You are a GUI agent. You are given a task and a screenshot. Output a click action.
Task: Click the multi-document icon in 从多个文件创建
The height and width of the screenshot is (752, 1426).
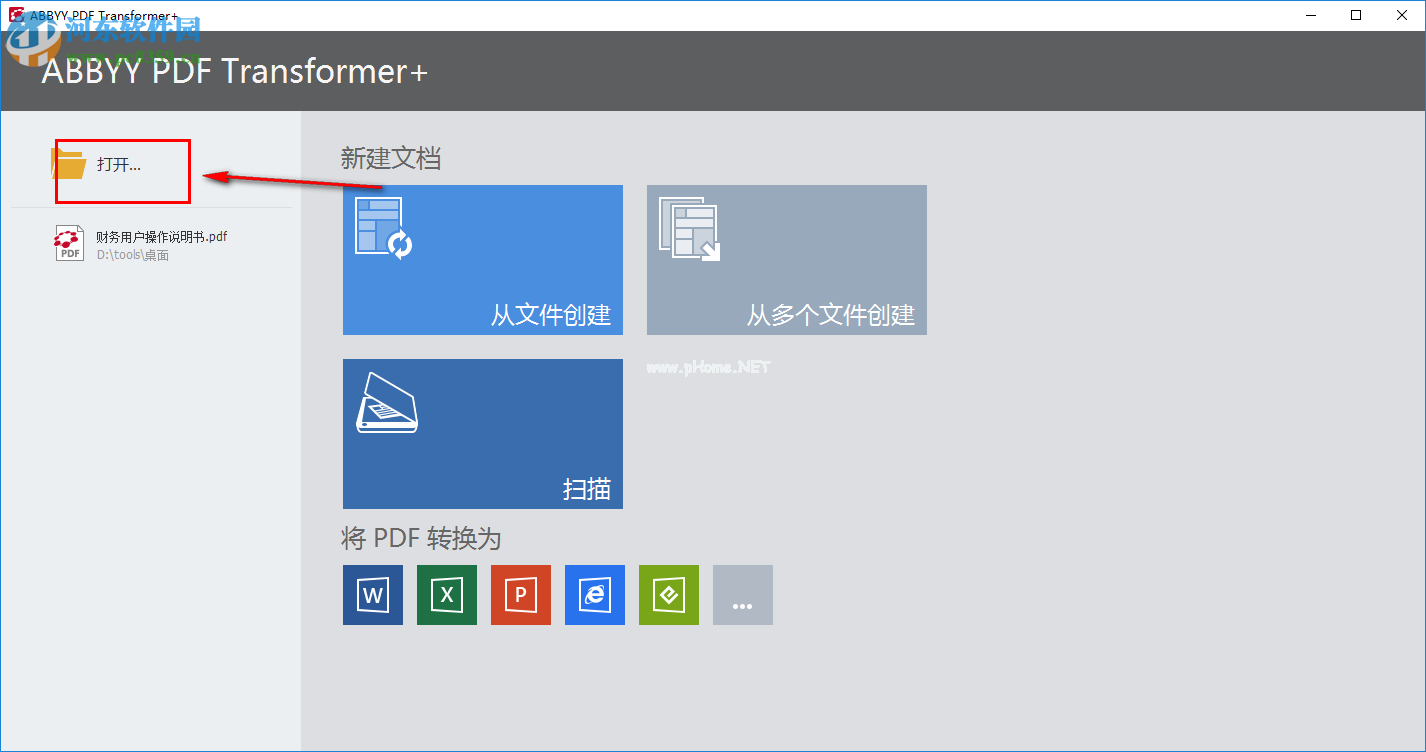pos(689,228)
